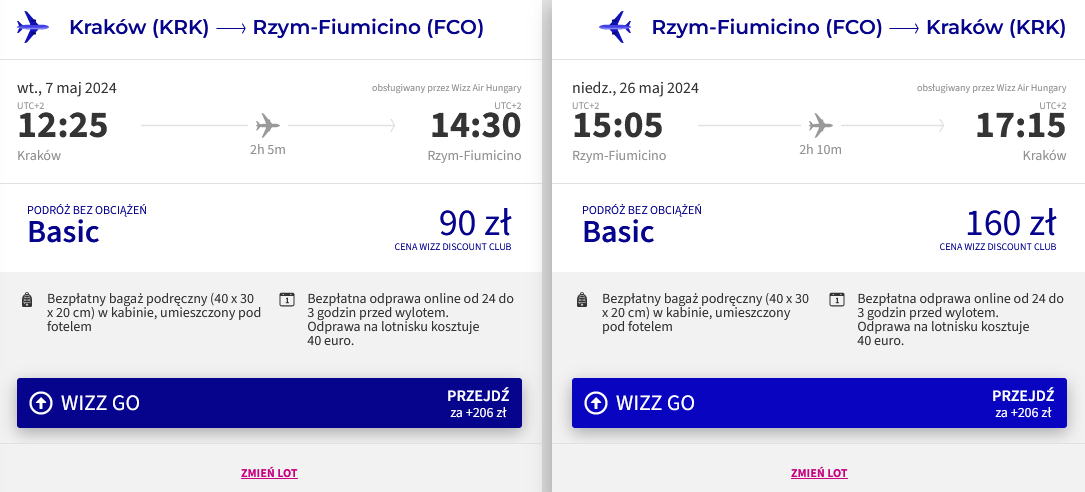Image resolution: width=1085 pixels, height=492 pixels.
Task: Click the wt., 7 maj 2024 date label
Action: click(x=67, y=88)
